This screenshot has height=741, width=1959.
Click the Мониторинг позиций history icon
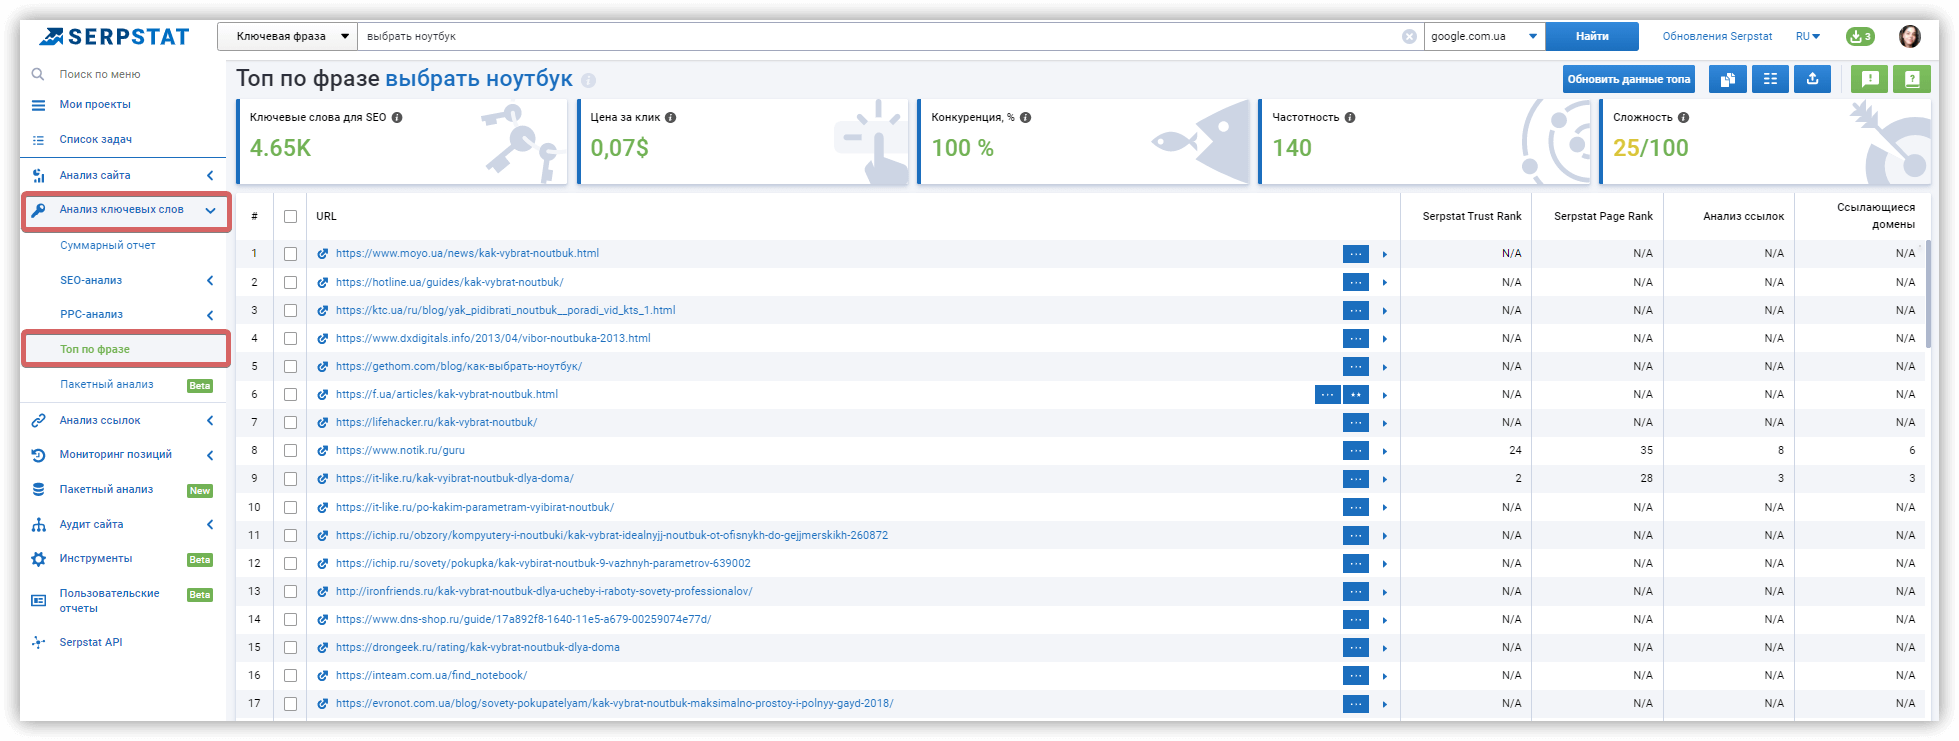38,455
